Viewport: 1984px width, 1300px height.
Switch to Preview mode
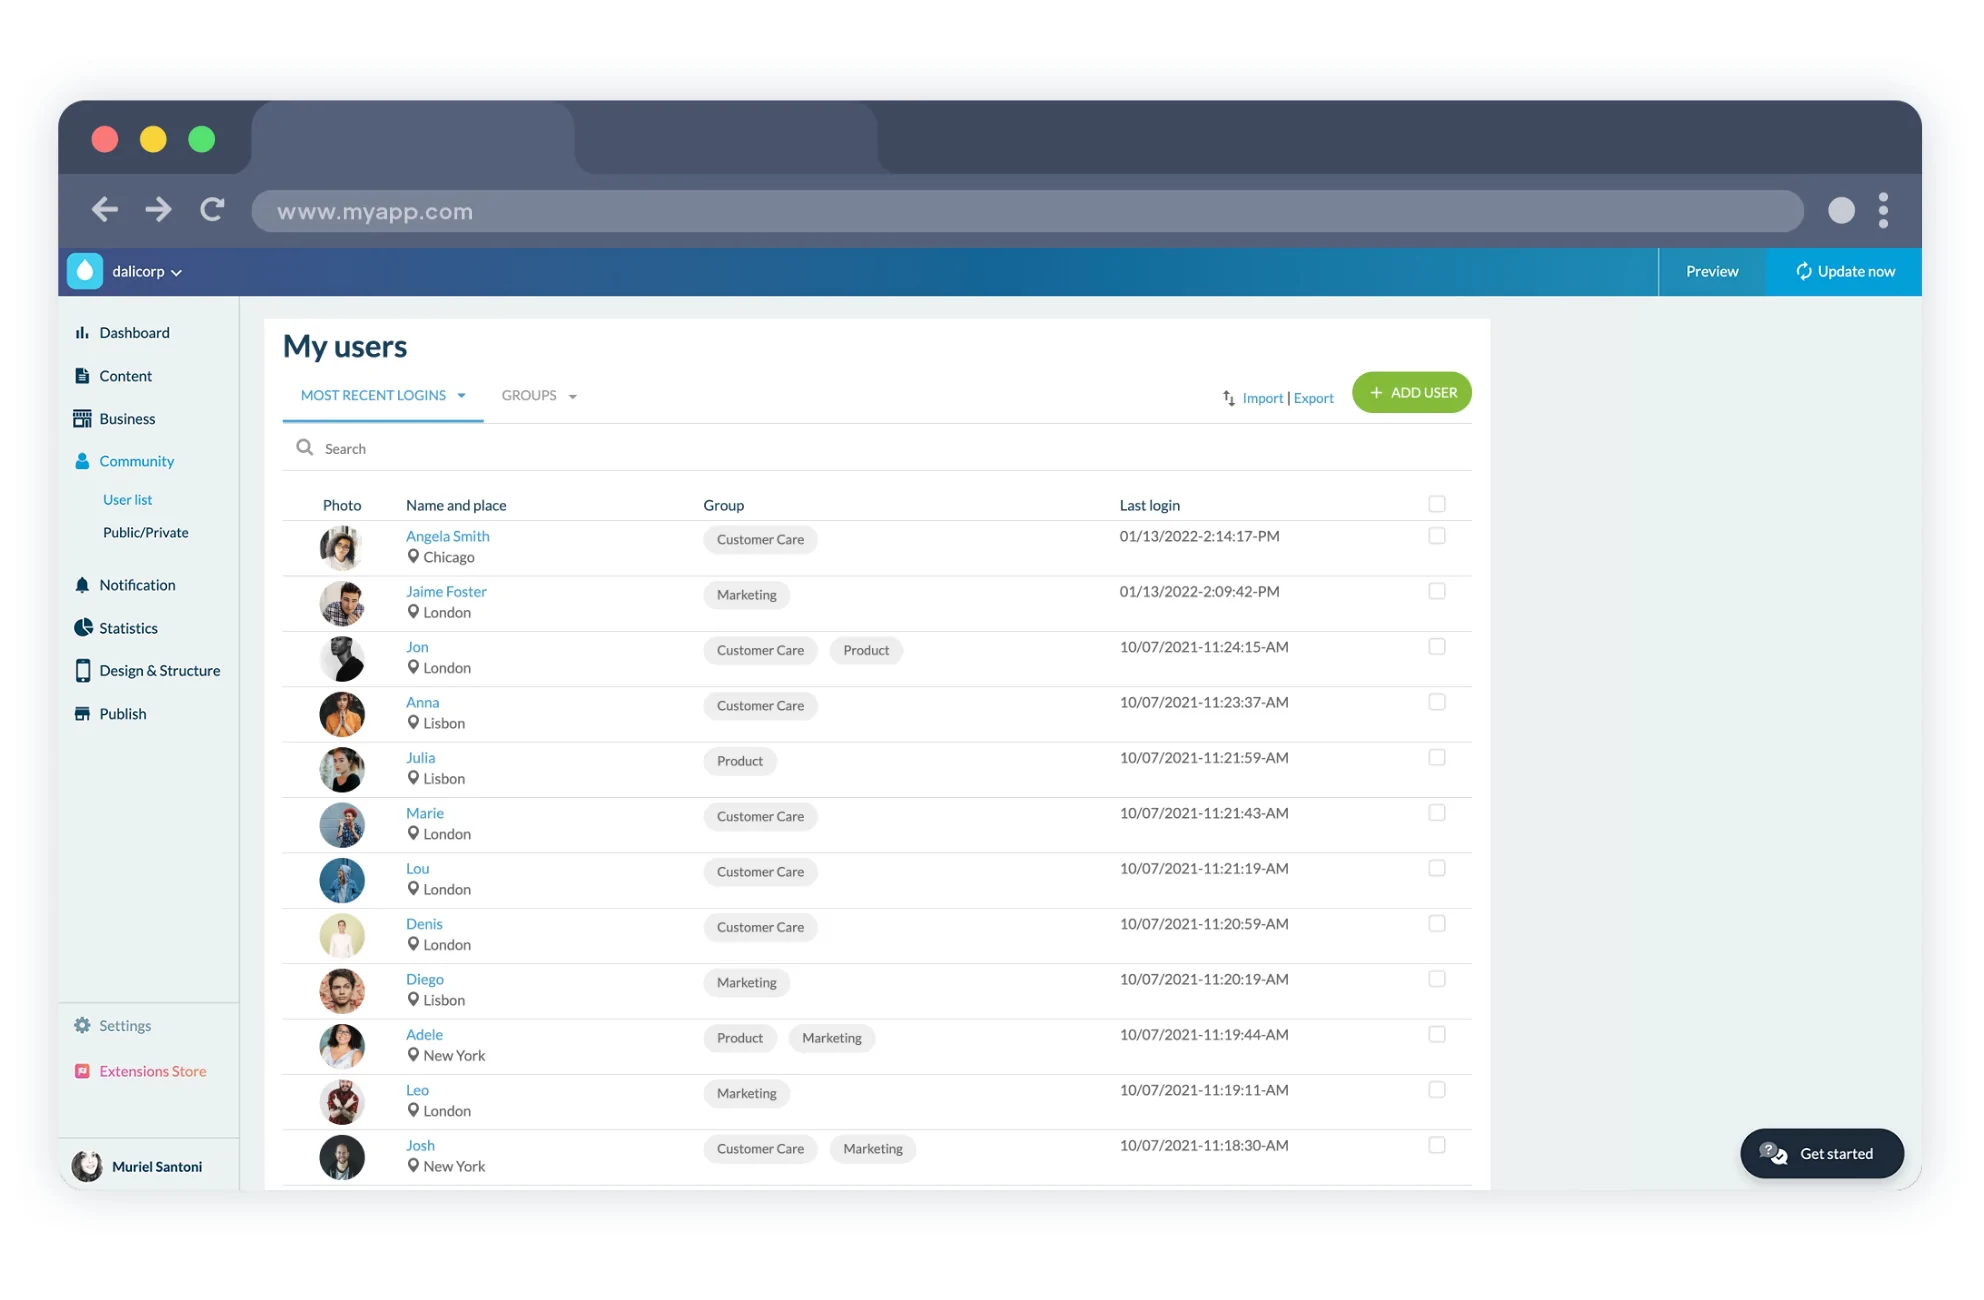pyautogui.click(x=1711, y=271)
